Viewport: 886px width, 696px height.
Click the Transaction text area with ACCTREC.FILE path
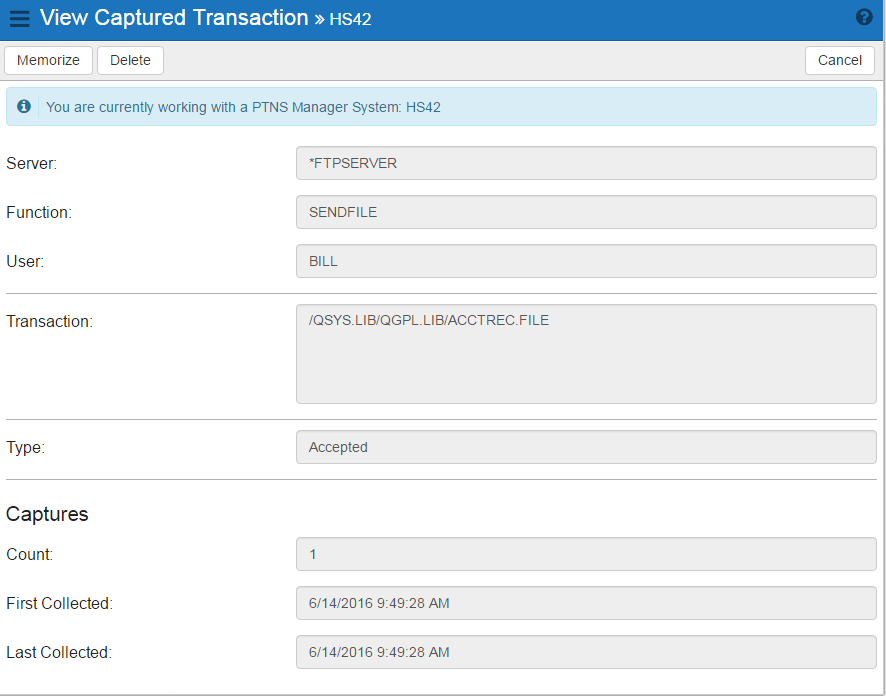[x=586, y=354]
